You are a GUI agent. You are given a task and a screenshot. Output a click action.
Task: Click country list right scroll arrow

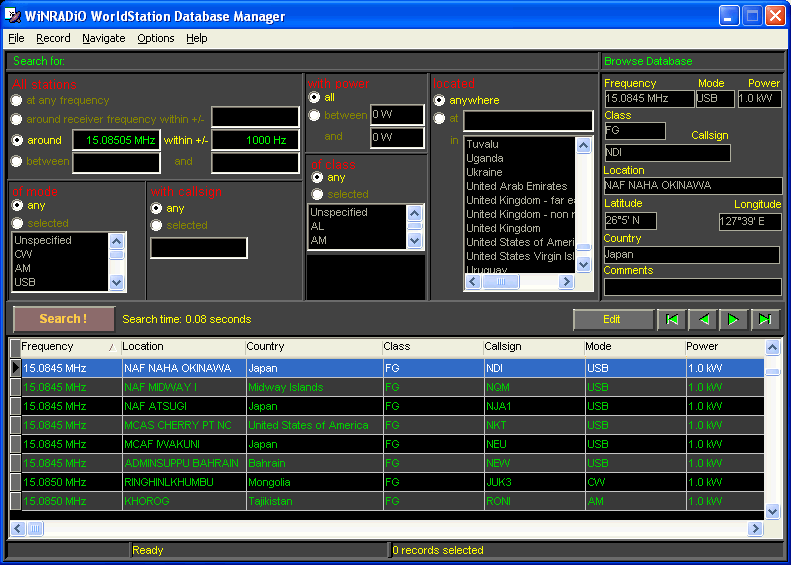566,281
